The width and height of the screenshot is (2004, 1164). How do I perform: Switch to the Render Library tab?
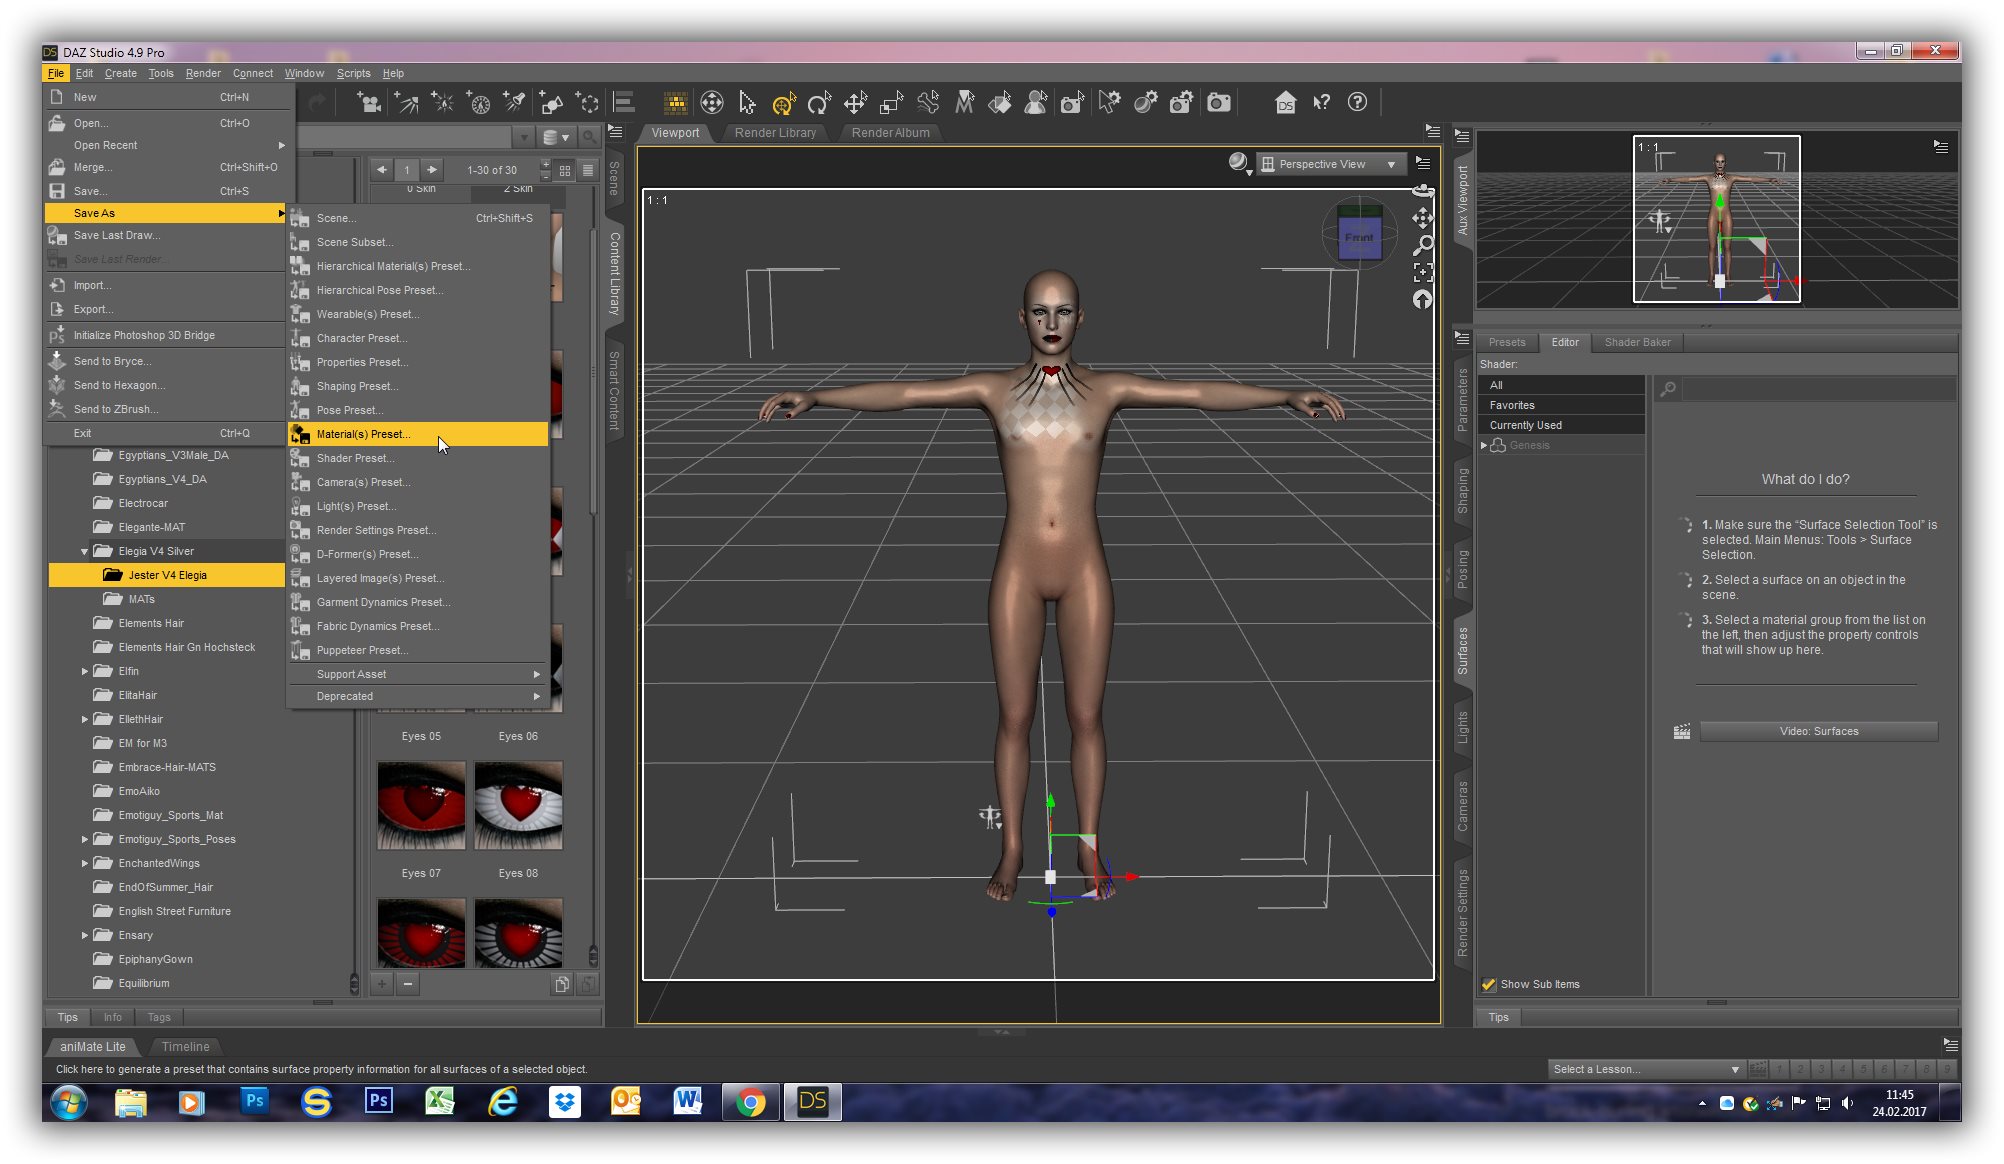pos(775,133)
